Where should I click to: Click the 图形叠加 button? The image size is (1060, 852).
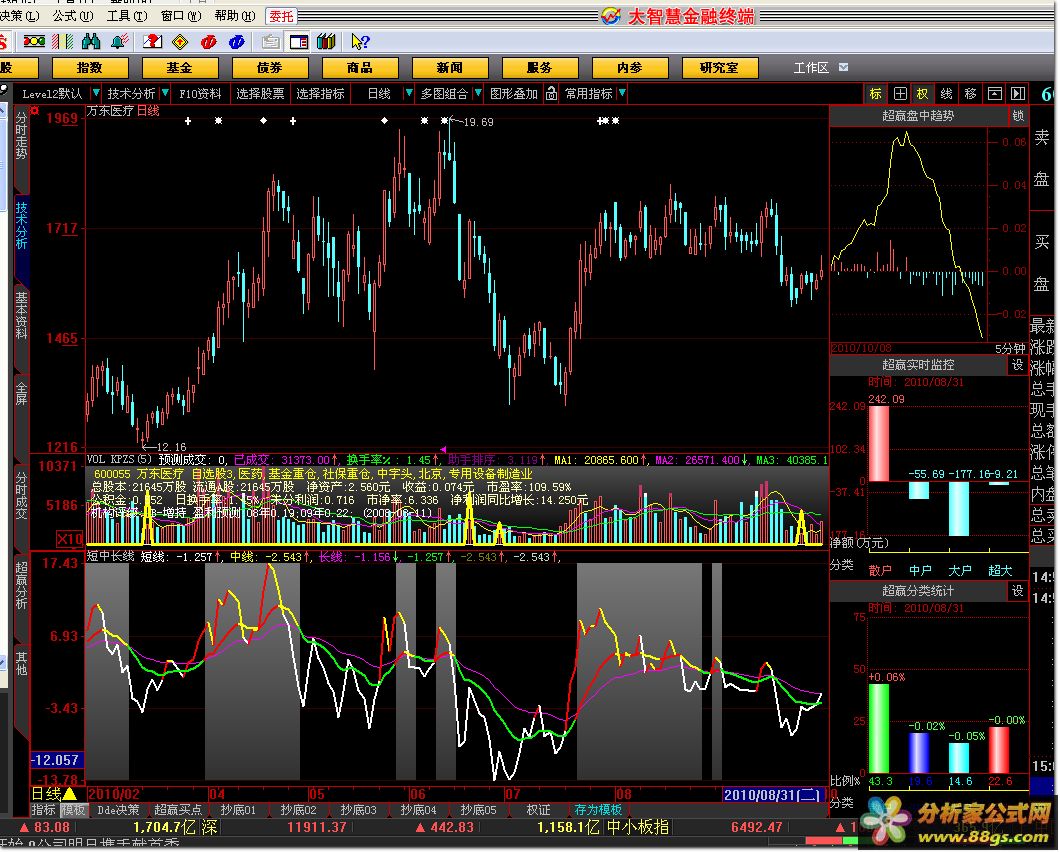coord(514,93)
